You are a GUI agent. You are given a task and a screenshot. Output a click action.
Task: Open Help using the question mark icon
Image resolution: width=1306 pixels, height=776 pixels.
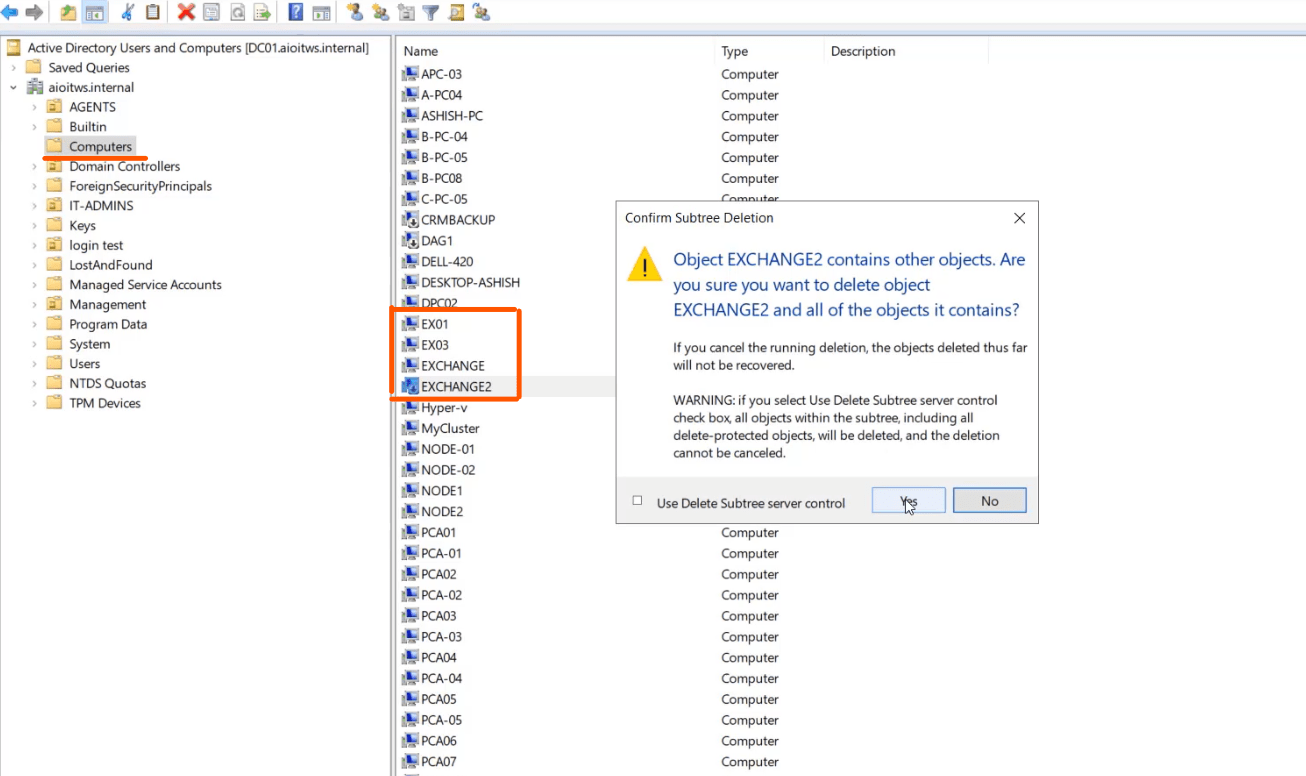tap(294, 12)
